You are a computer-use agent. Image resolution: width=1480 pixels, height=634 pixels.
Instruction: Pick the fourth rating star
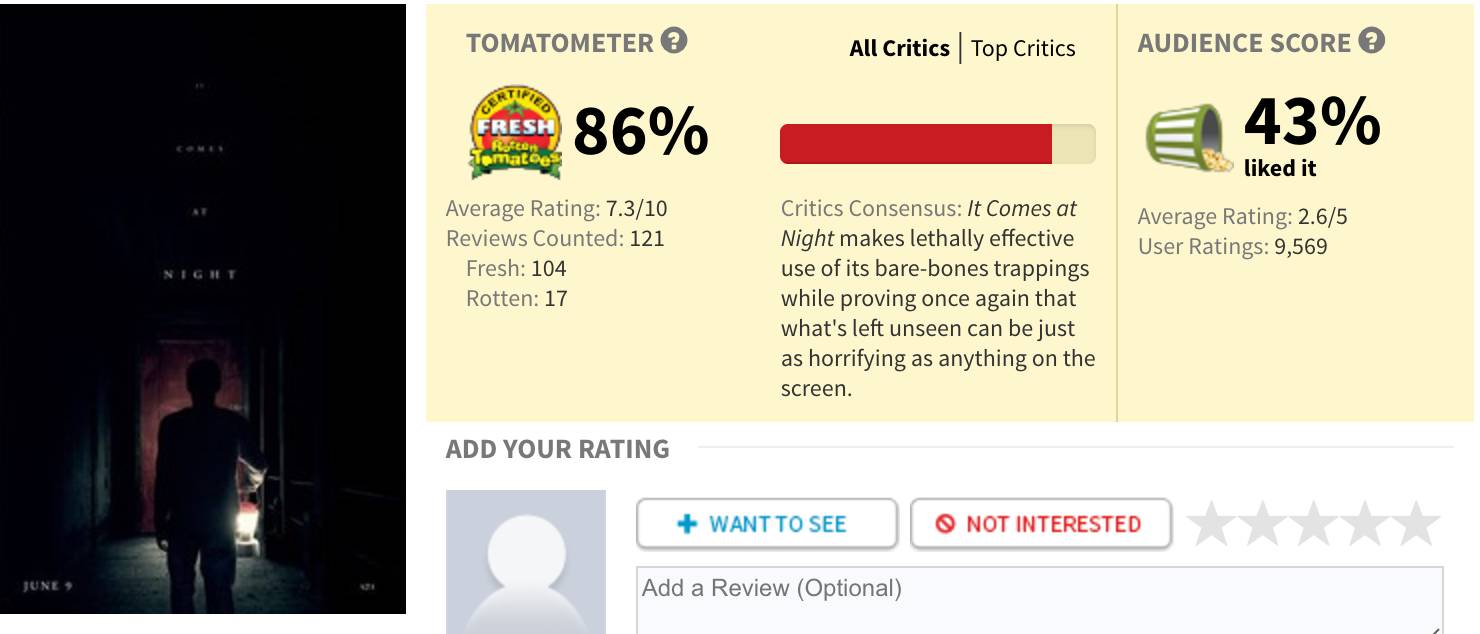click(1365, 524)
